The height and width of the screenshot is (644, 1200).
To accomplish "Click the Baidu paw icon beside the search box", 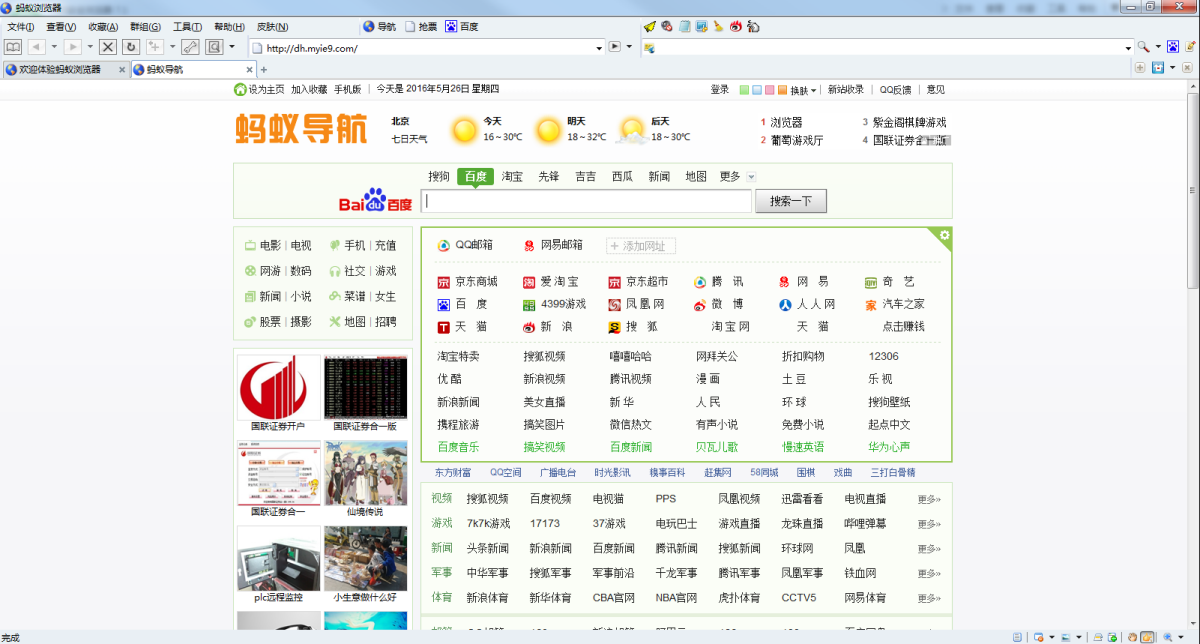I will click(x=372, y=198).
